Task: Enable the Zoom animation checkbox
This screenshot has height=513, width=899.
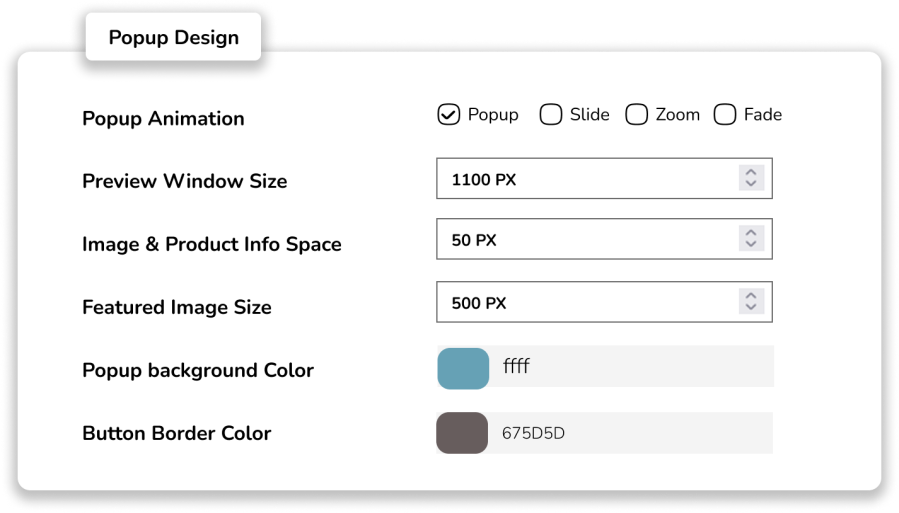Action: (x=637, y=115)
